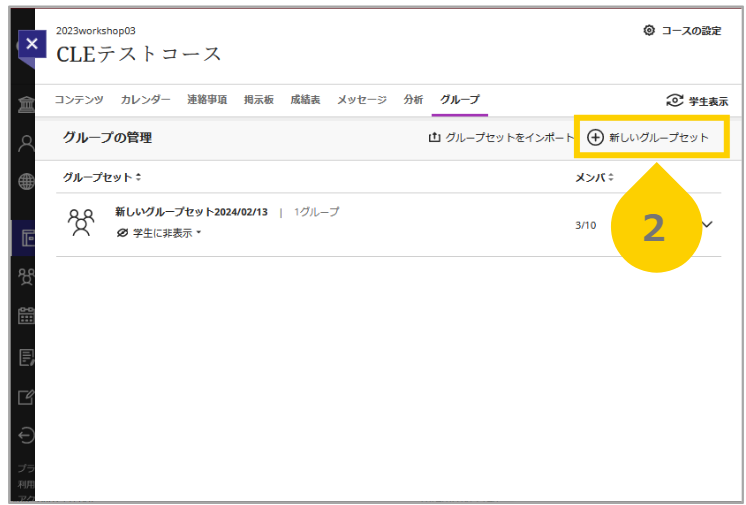Screen dimensions: 746x505
Task: Click the globe activity icon in sidebar
Action: click(26, 181)
